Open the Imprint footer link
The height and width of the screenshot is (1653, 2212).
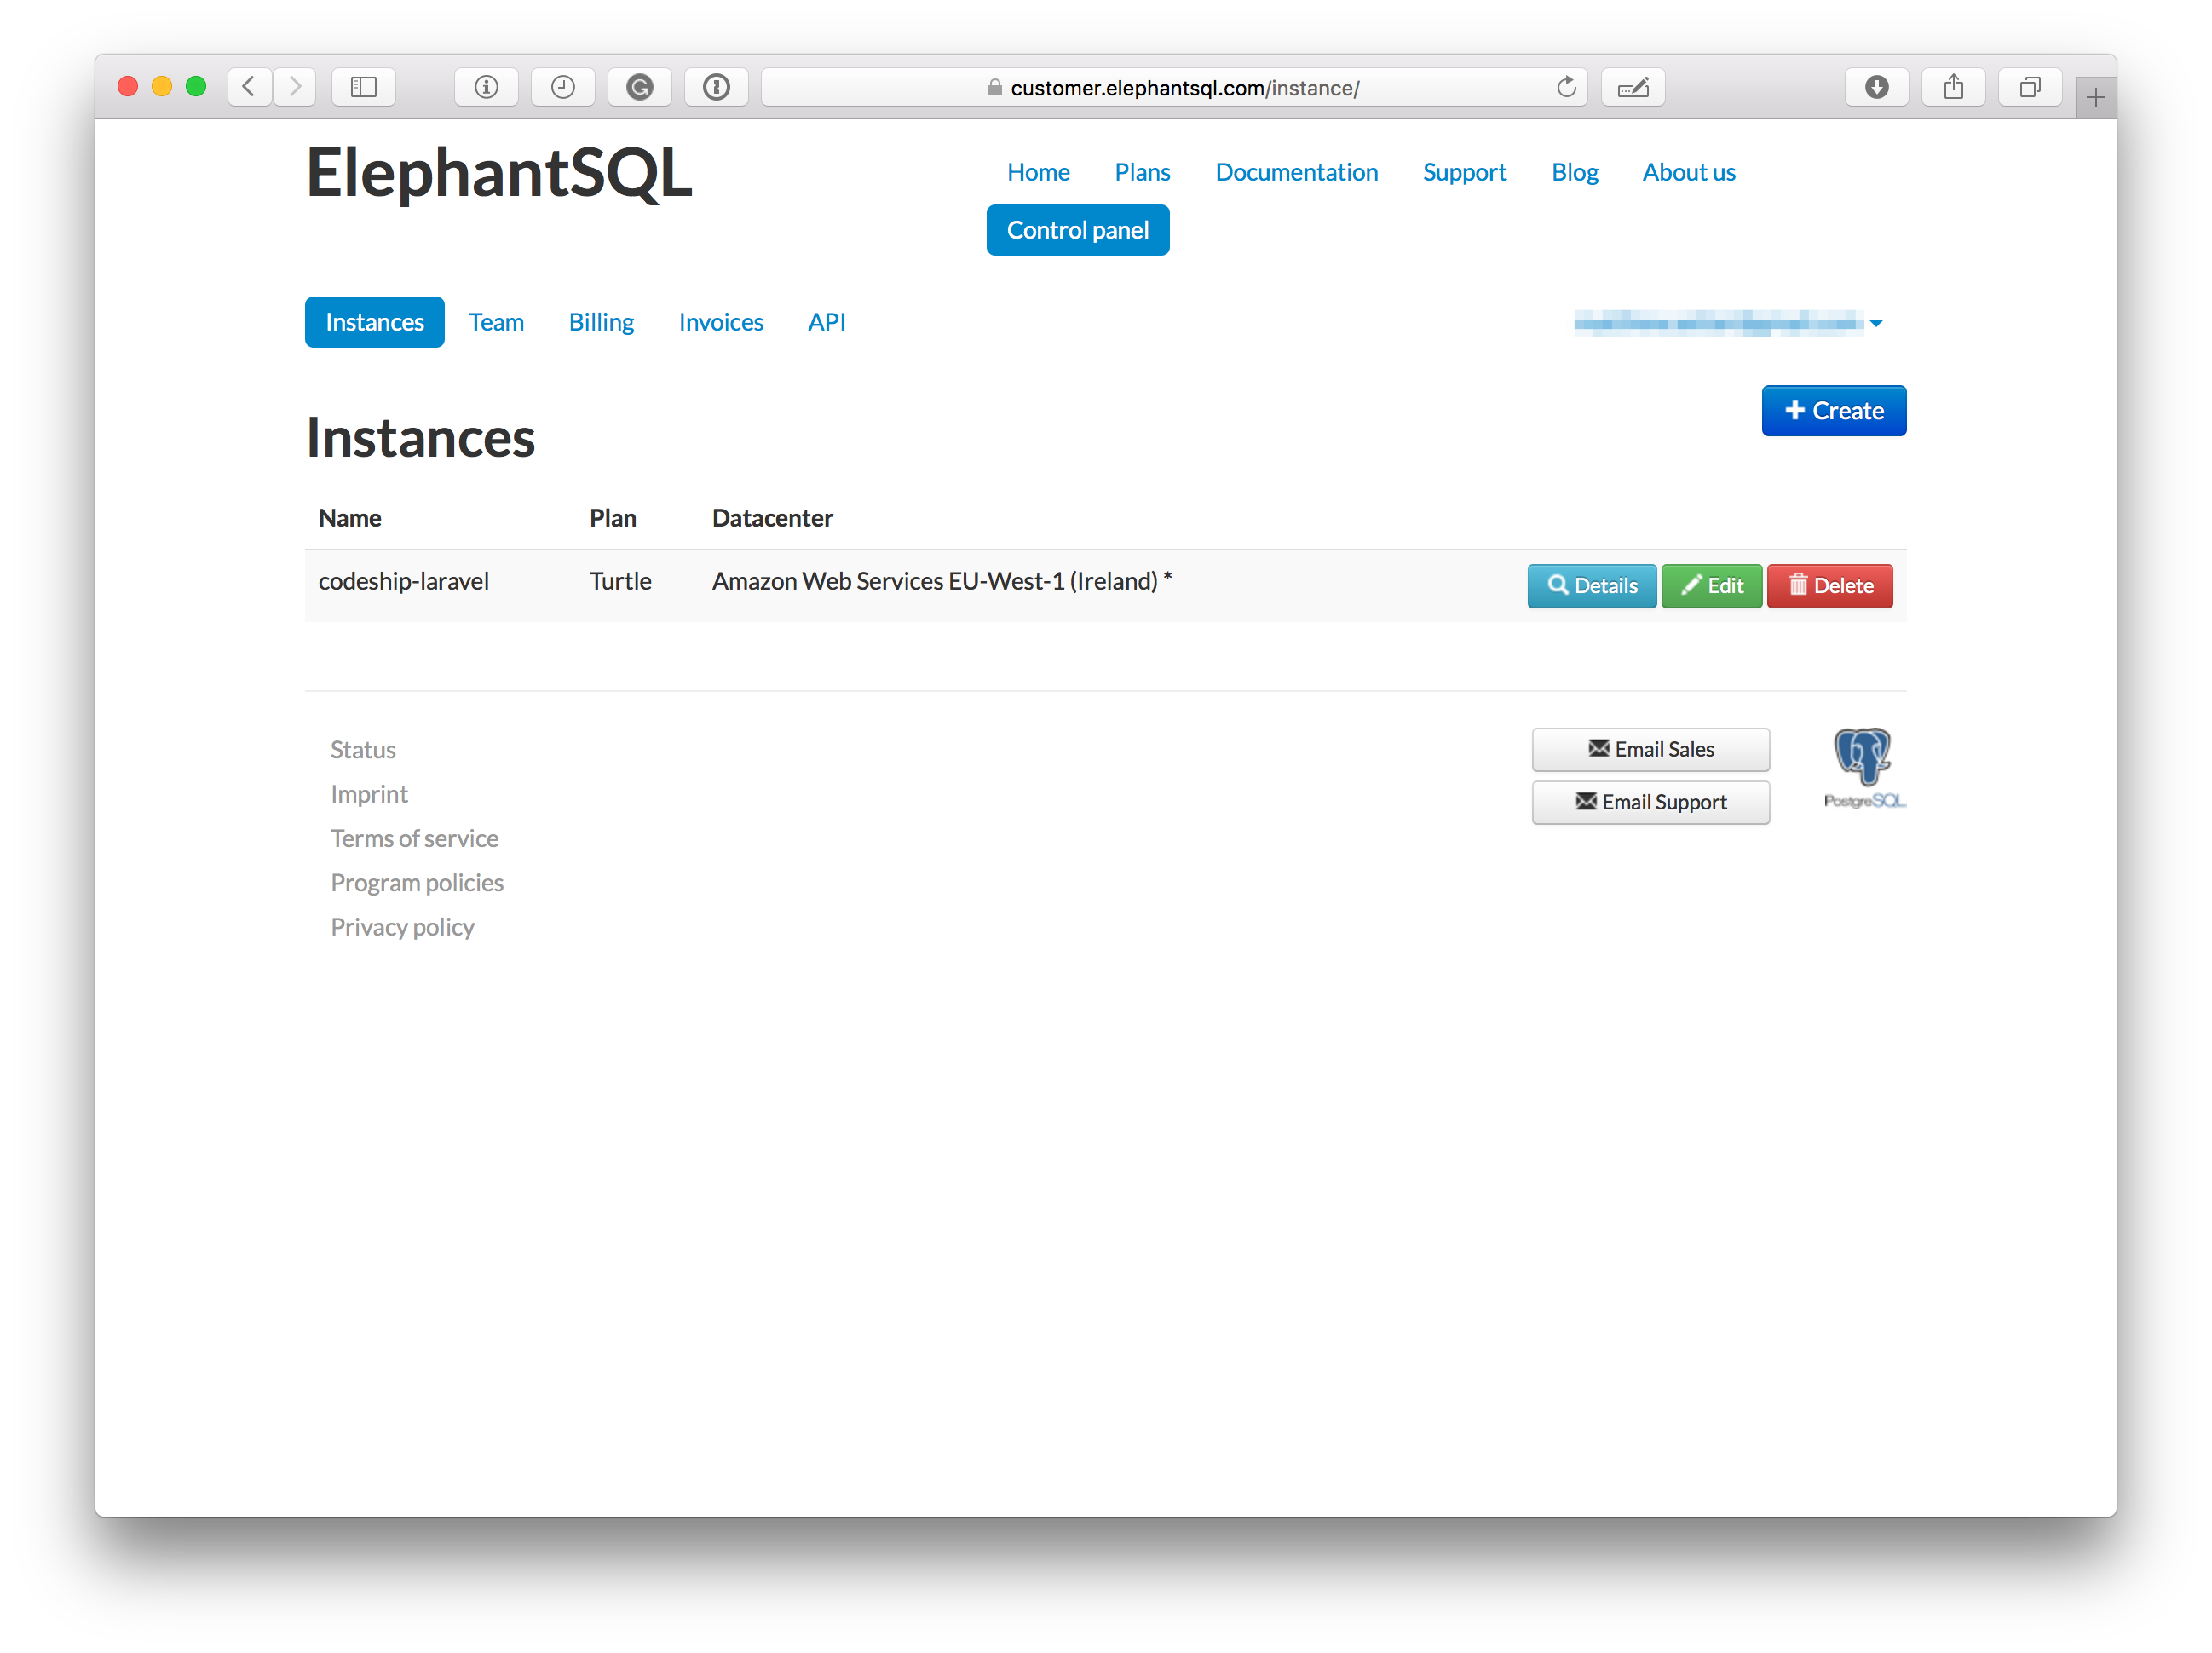[x=369, y=794]
